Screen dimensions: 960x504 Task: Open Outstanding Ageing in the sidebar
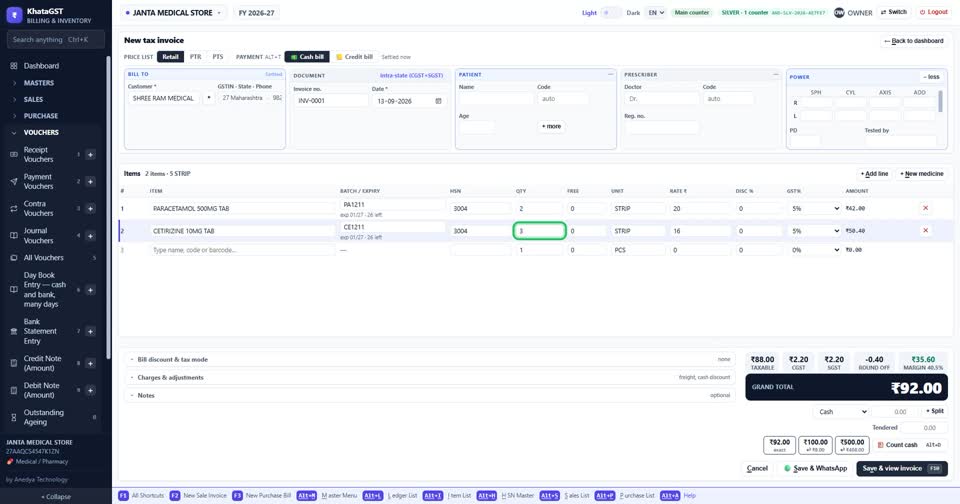point(43,417)
